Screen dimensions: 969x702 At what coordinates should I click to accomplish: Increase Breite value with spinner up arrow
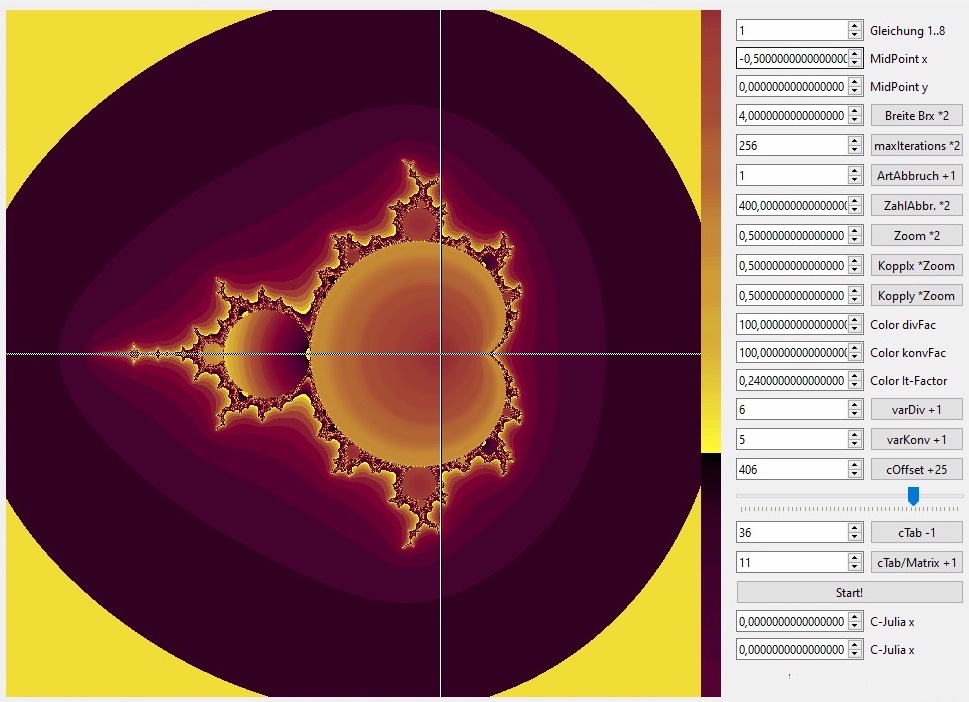coord(855,111)
